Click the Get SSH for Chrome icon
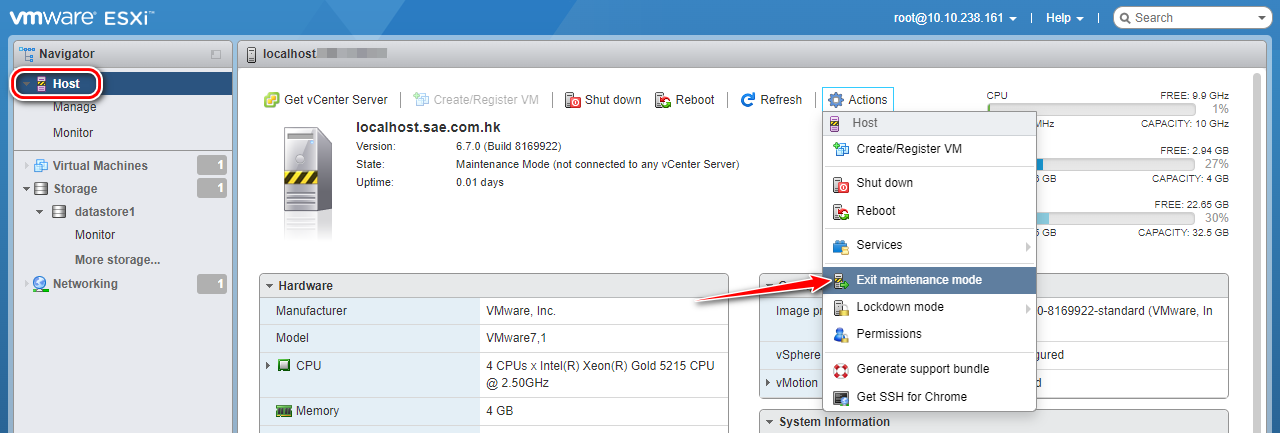 (840, 397)
